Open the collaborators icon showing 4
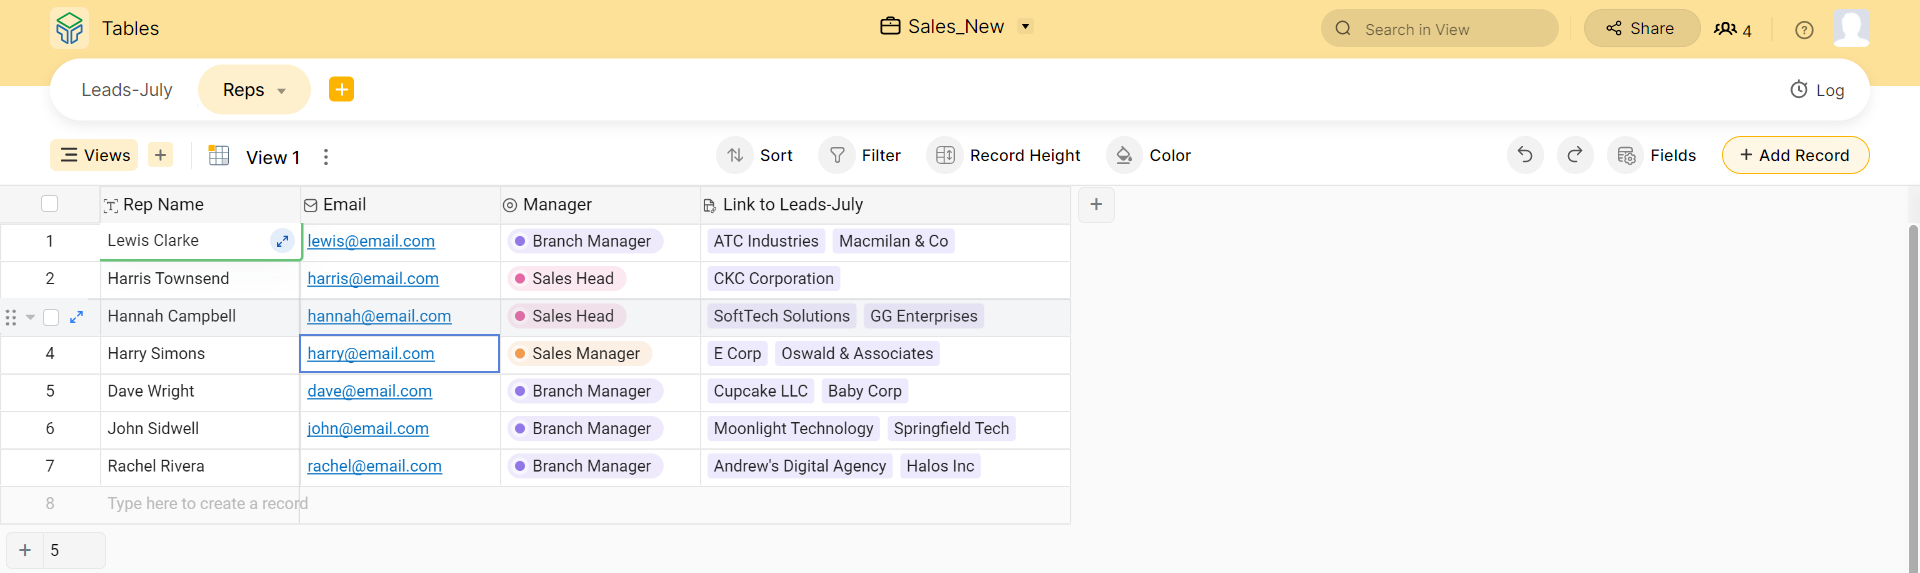The width and height of the screenshot is (1920, 573). pos(1732,30)
